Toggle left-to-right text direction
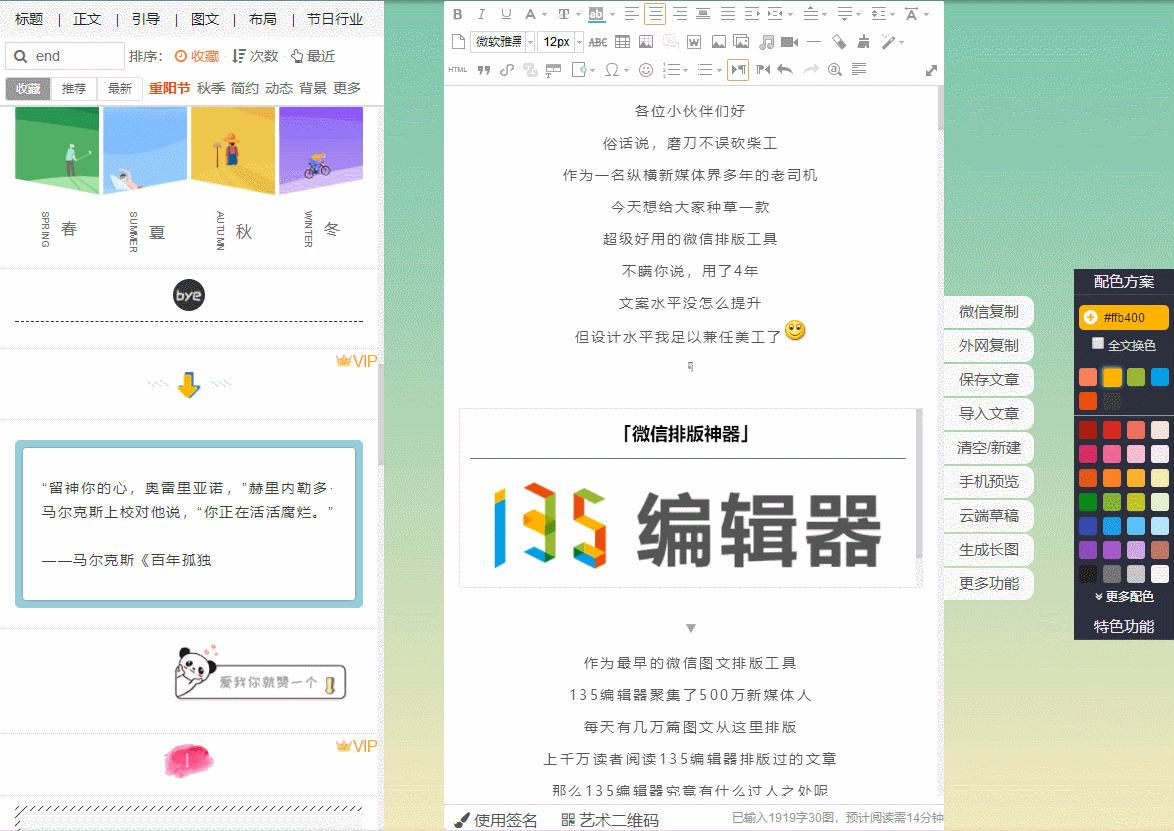Viewport: 1174px width, 831px height. point(738,70)
